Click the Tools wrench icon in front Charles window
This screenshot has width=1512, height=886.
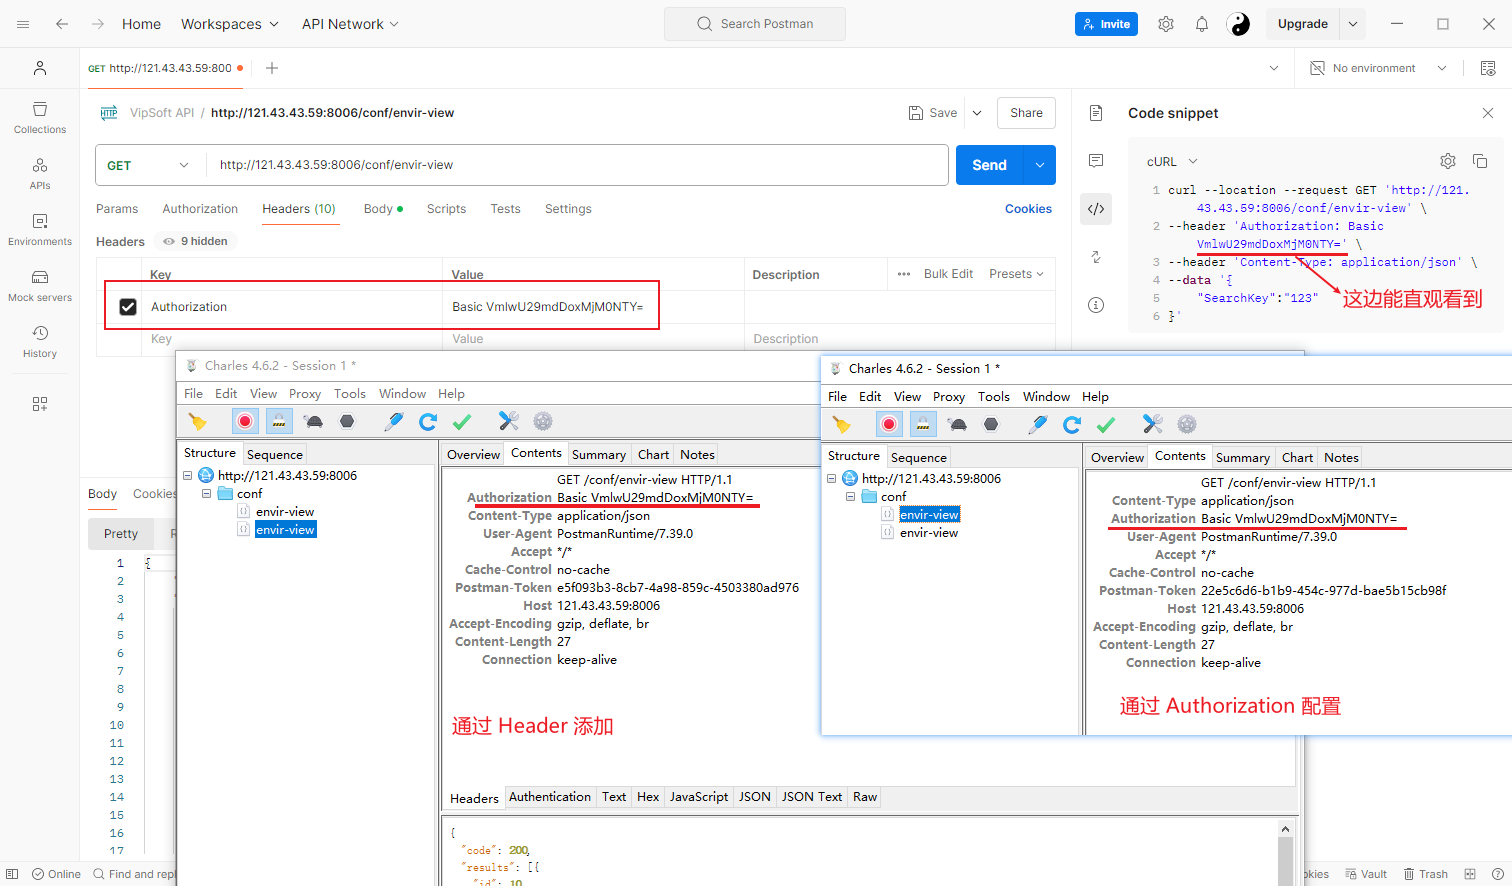tap(1153, 424)
